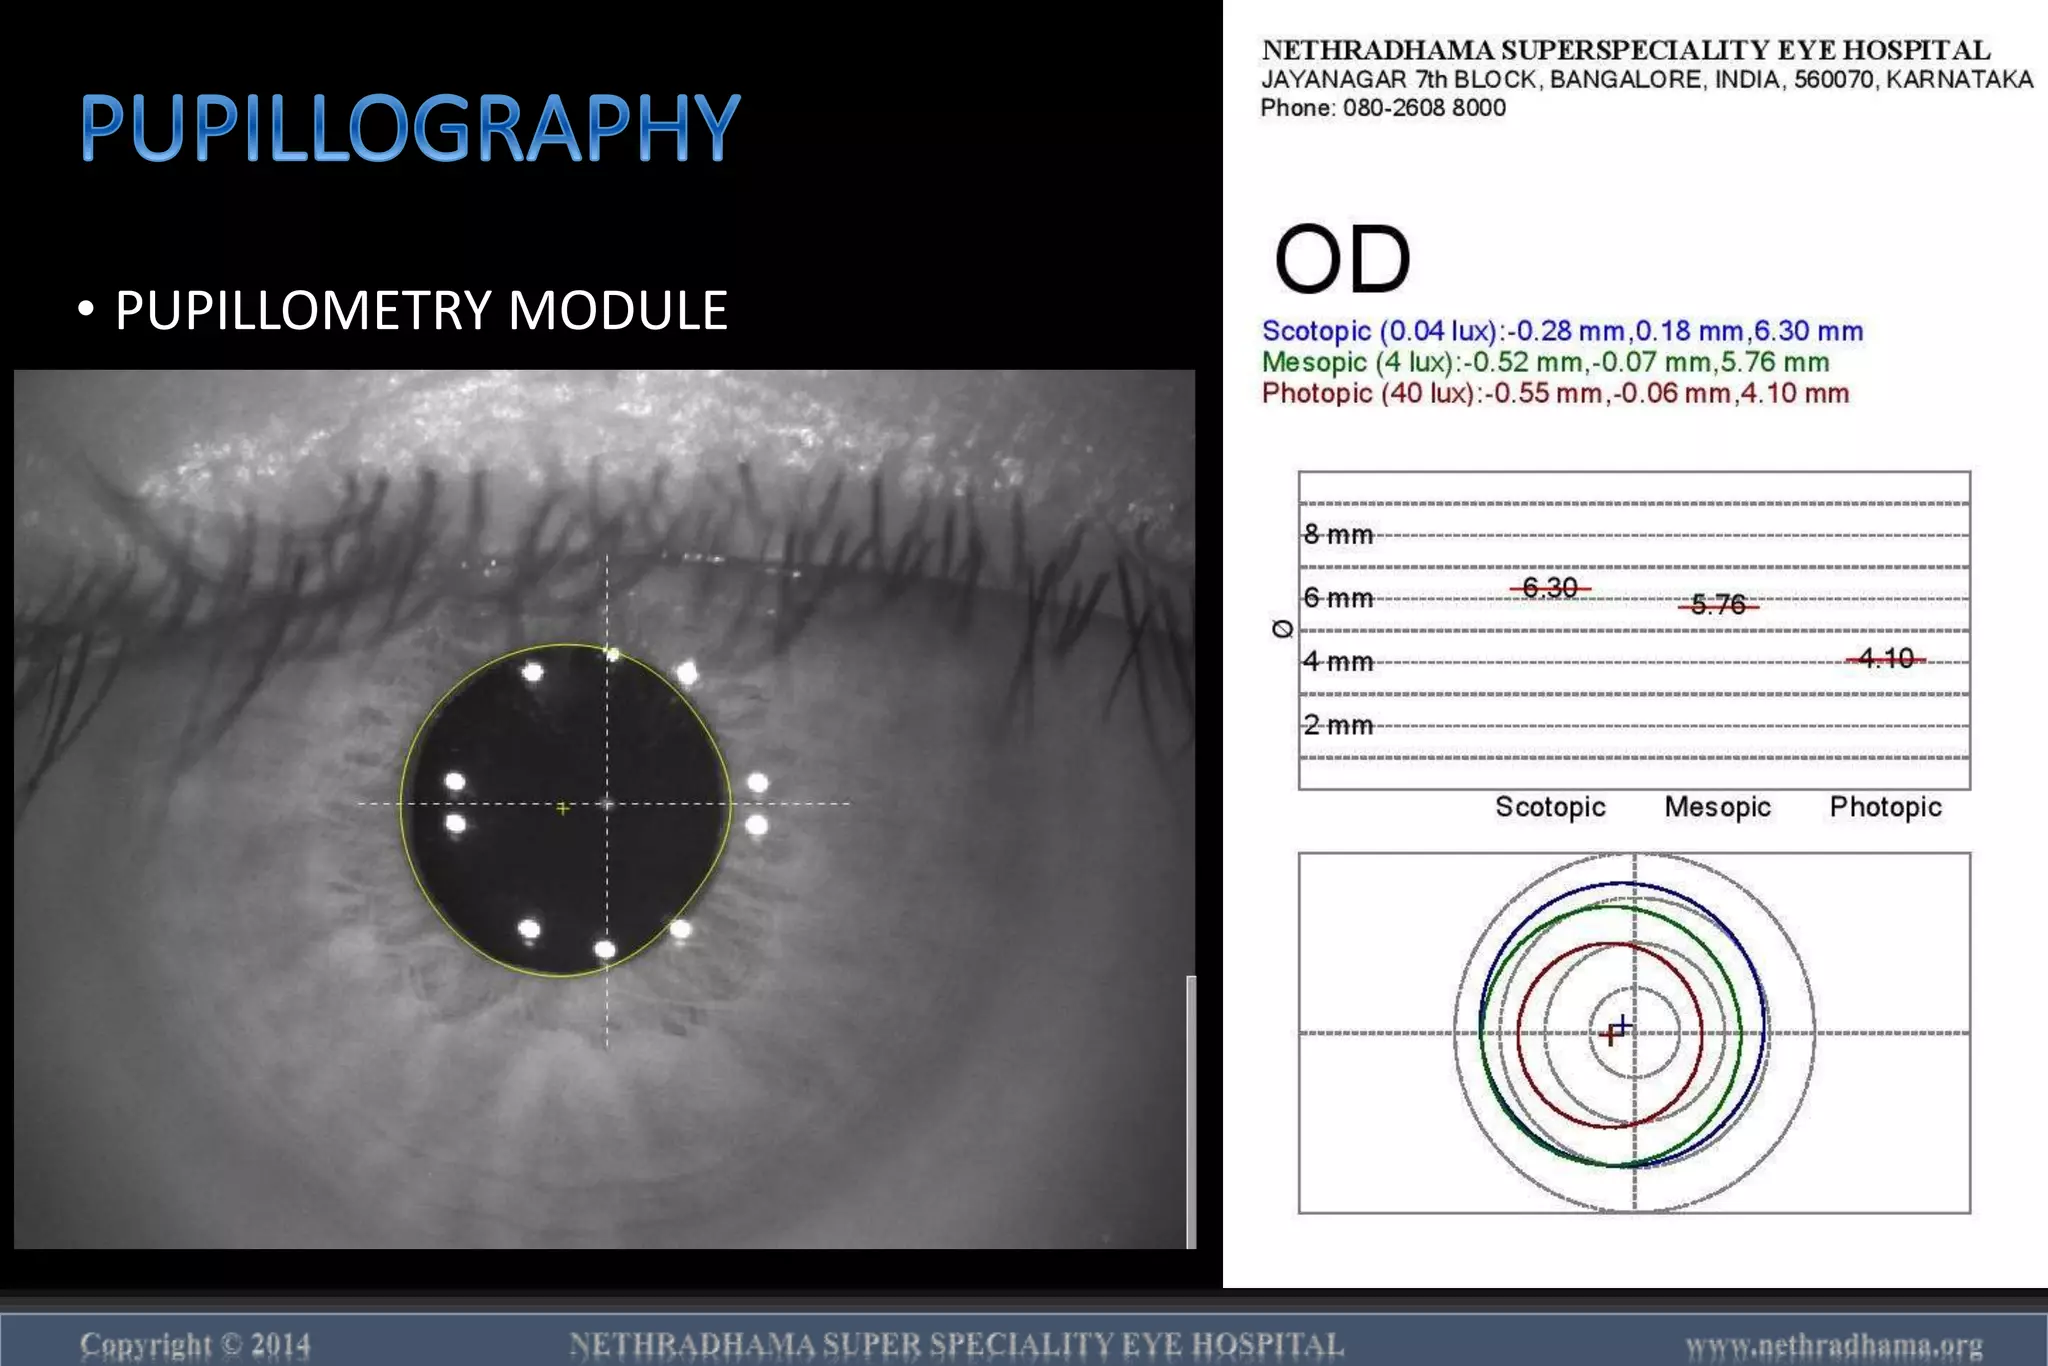Click the Copyright 2014 footer text
The image size is (2048, 1366).
[195, 1345]
